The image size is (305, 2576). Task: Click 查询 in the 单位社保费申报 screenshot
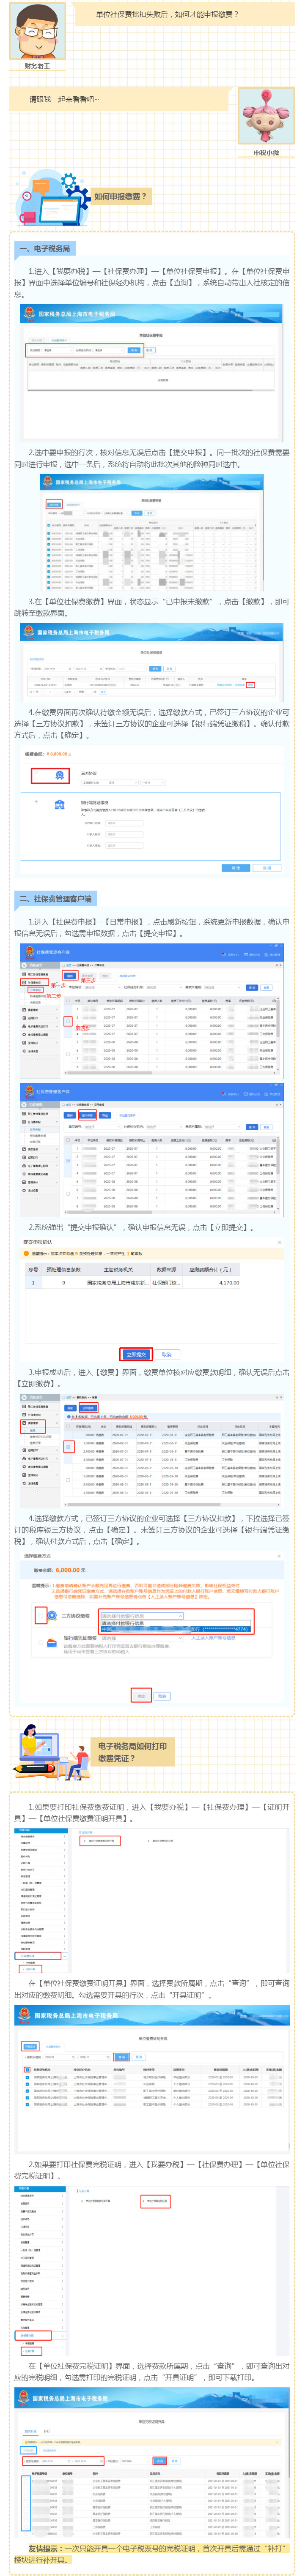(x=134, y=350)
